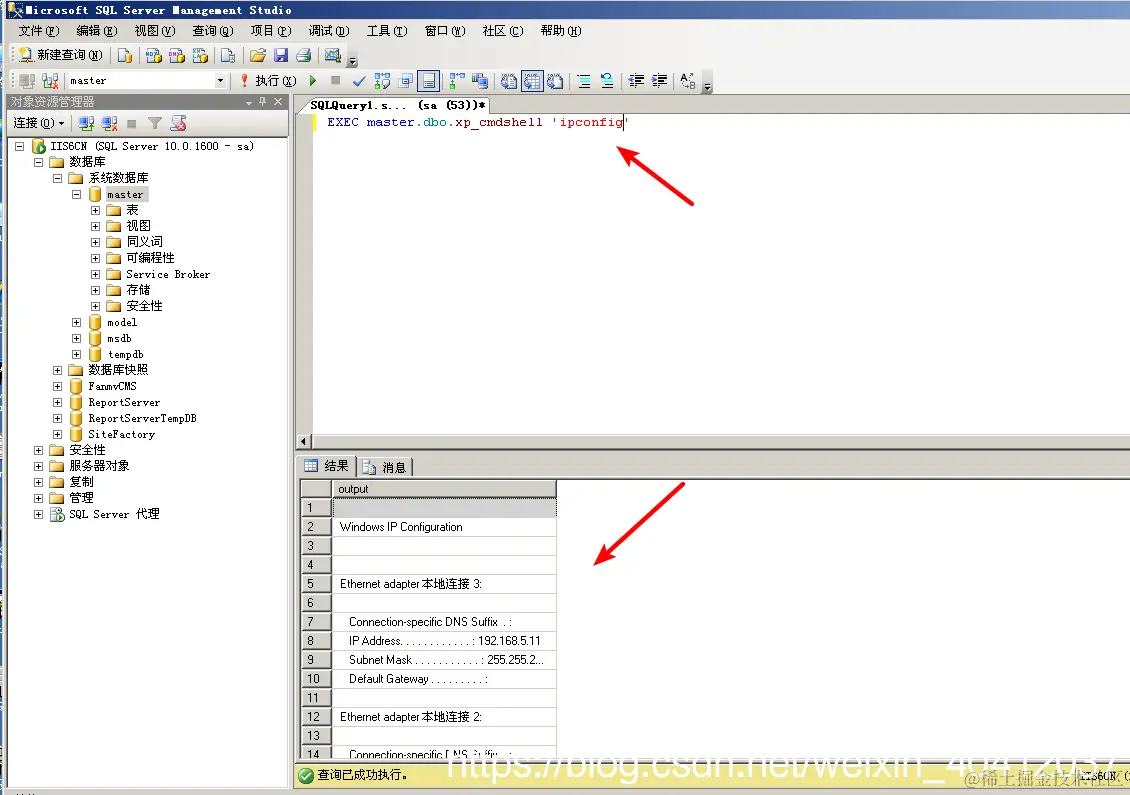Click the Open File folder icon
The height and width of the screenshot is (795, 1130).
(257, 55)
